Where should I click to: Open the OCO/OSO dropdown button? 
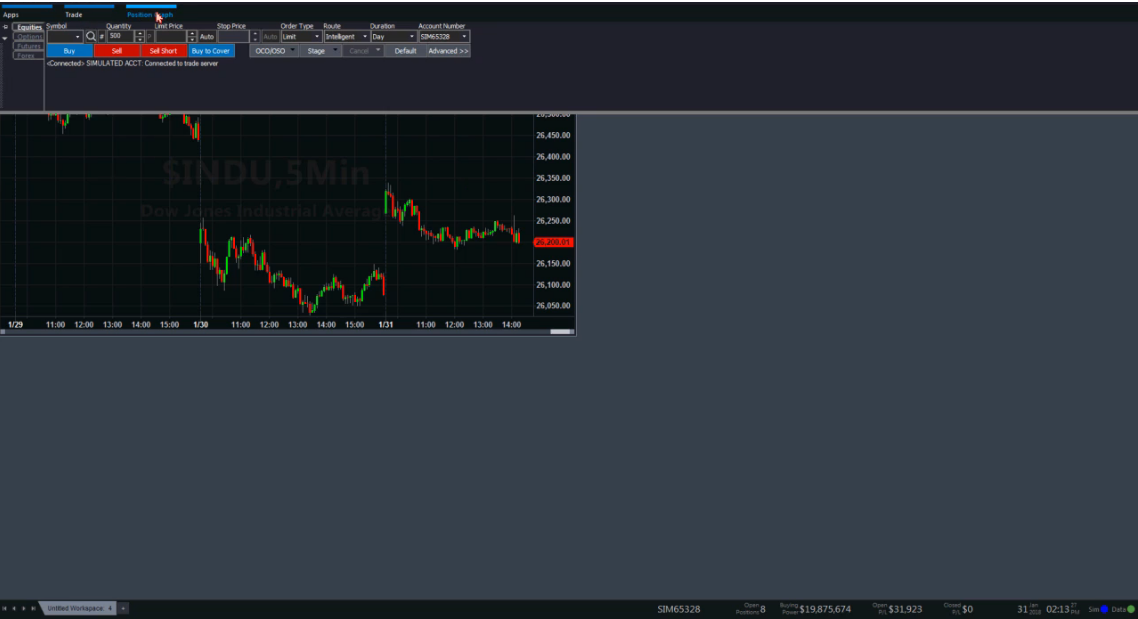click(x=274, y=51)
